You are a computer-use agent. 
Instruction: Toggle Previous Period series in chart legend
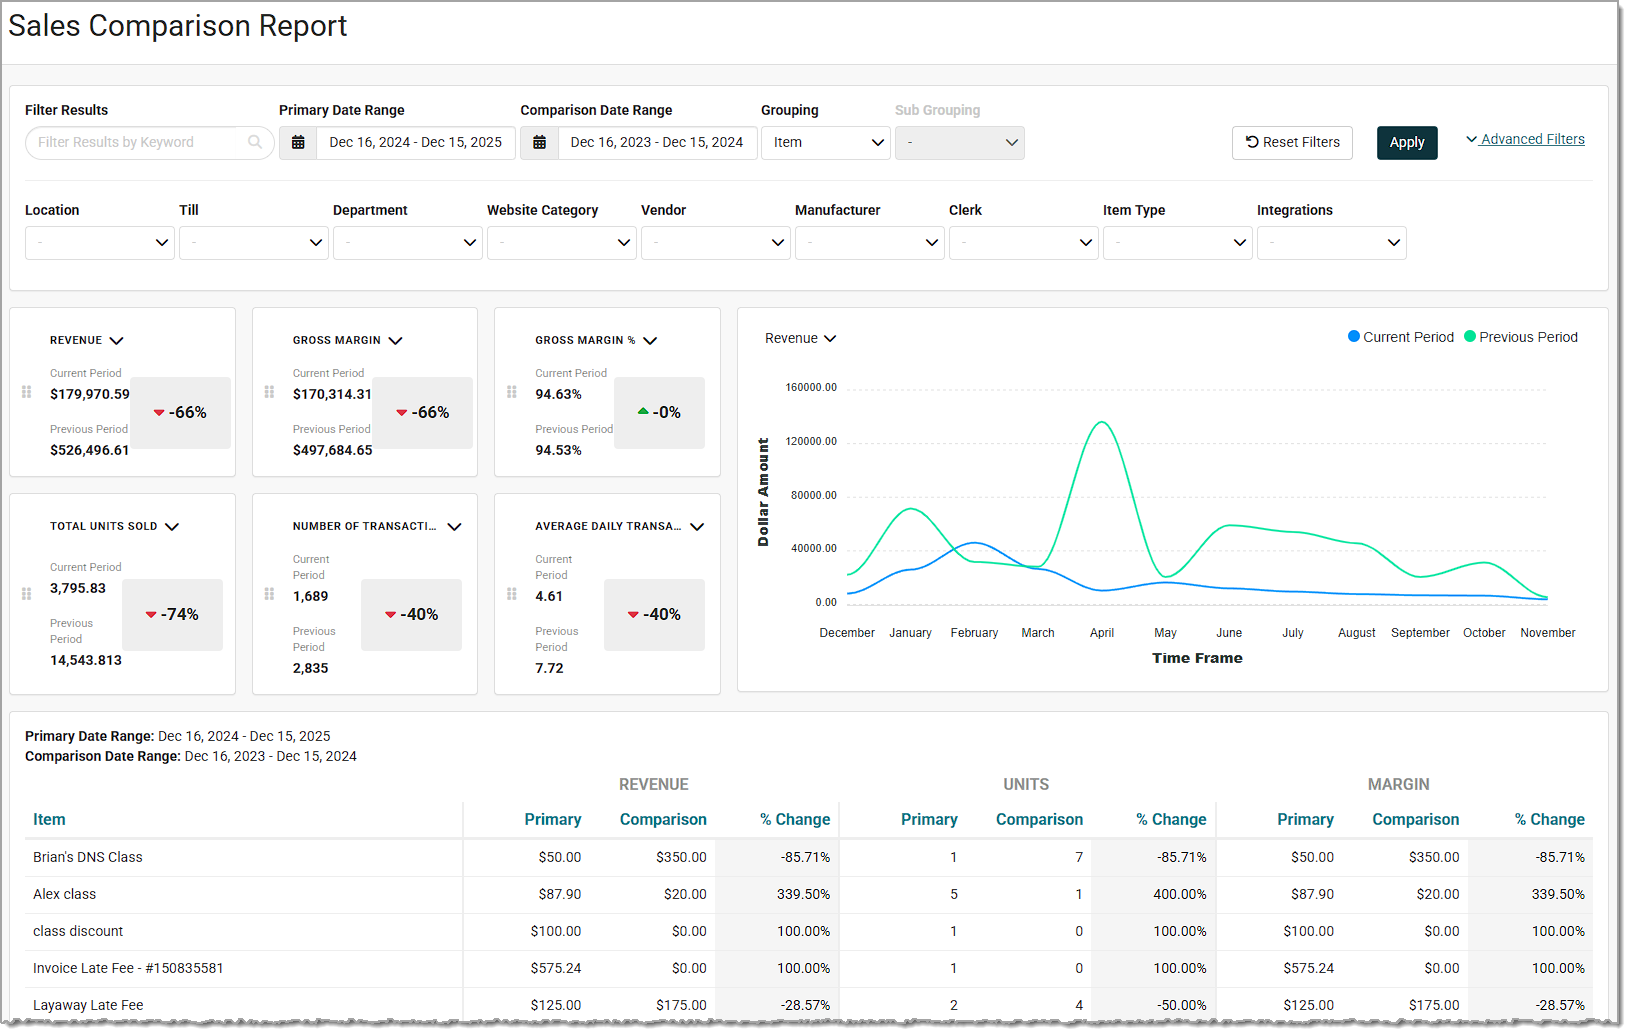point(1520,337)
